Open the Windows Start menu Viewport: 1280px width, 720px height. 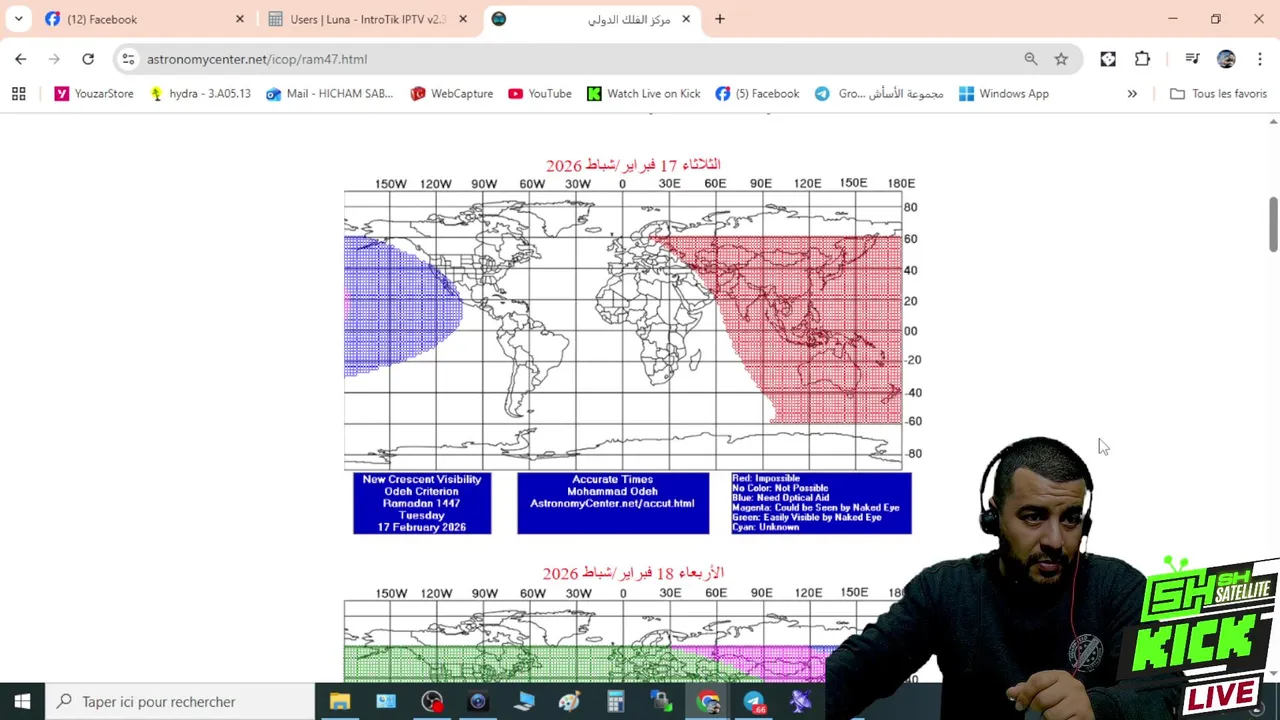pos(22,702)
